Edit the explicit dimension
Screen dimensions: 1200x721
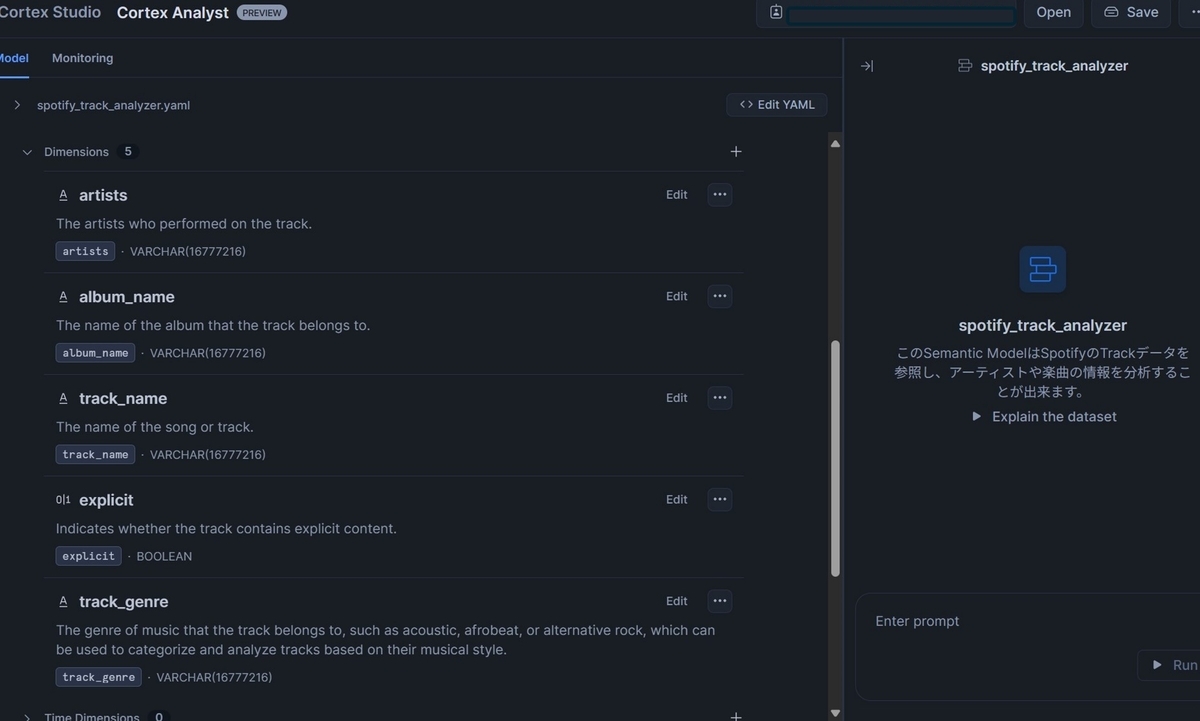tap(677, 499)
